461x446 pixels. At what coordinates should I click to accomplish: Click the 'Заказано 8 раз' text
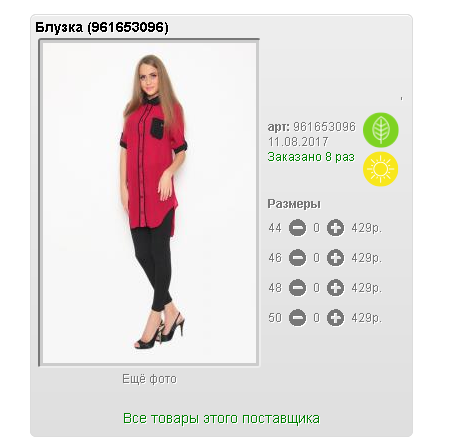(311, 157)
